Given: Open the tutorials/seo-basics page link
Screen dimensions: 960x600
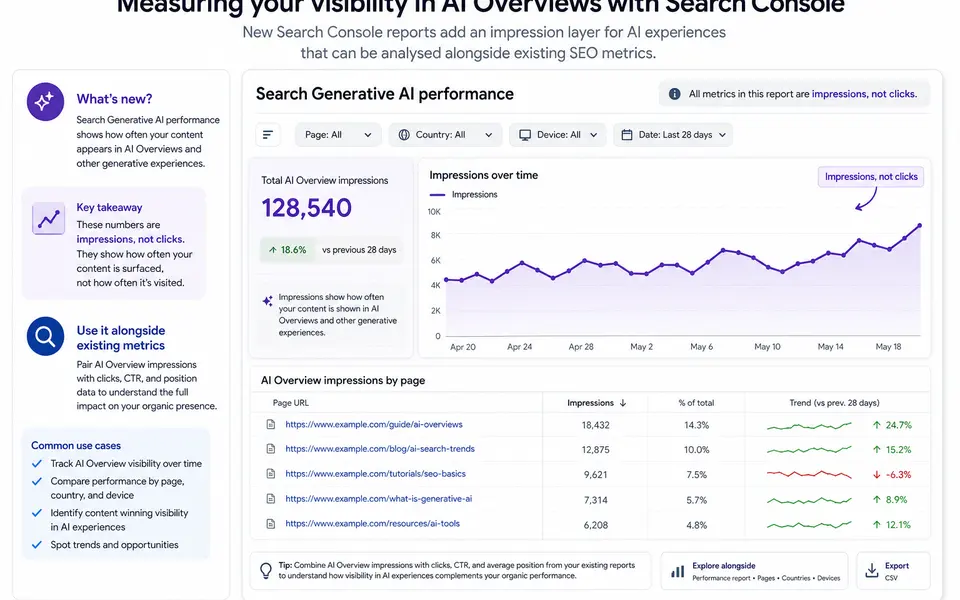Looking at the screenshot, I should pyautogui.click(x=375, y=474).
